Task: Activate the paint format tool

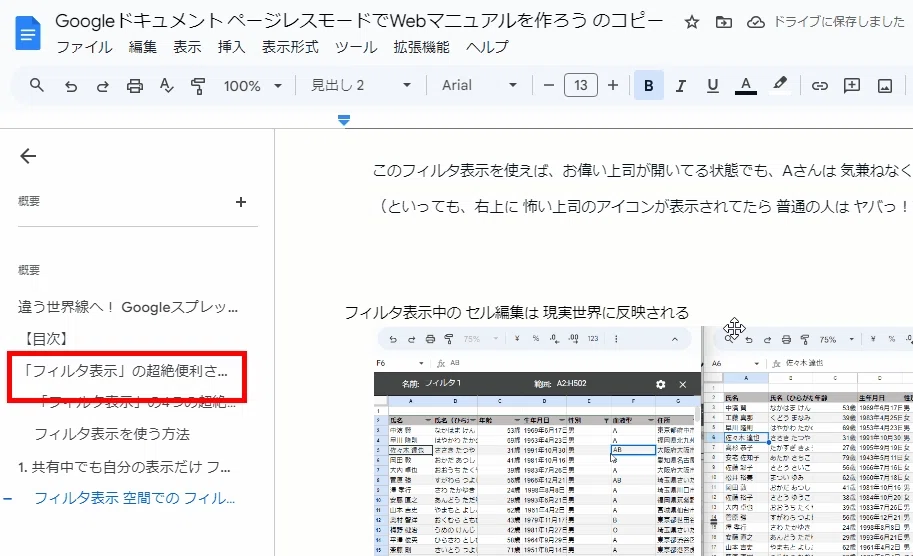Action: point(198,86)
